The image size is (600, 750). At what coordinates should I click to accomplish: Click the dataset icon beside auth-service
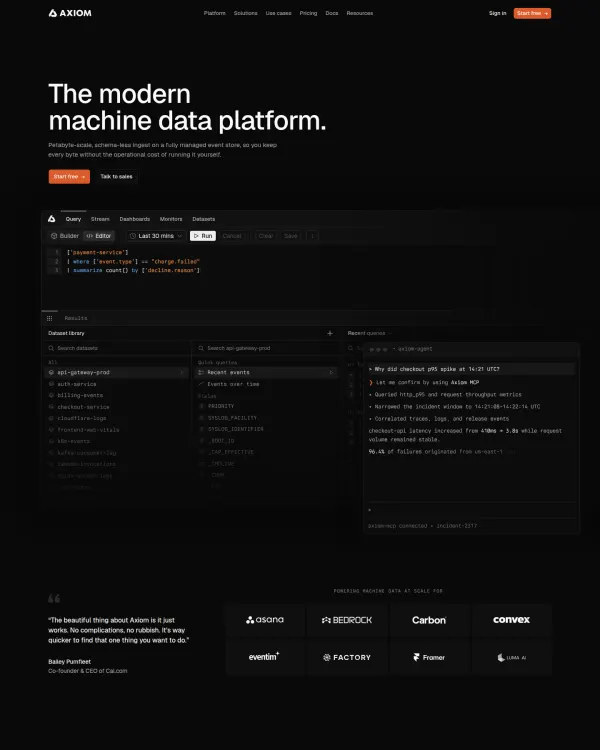click(x=52, y=384)
